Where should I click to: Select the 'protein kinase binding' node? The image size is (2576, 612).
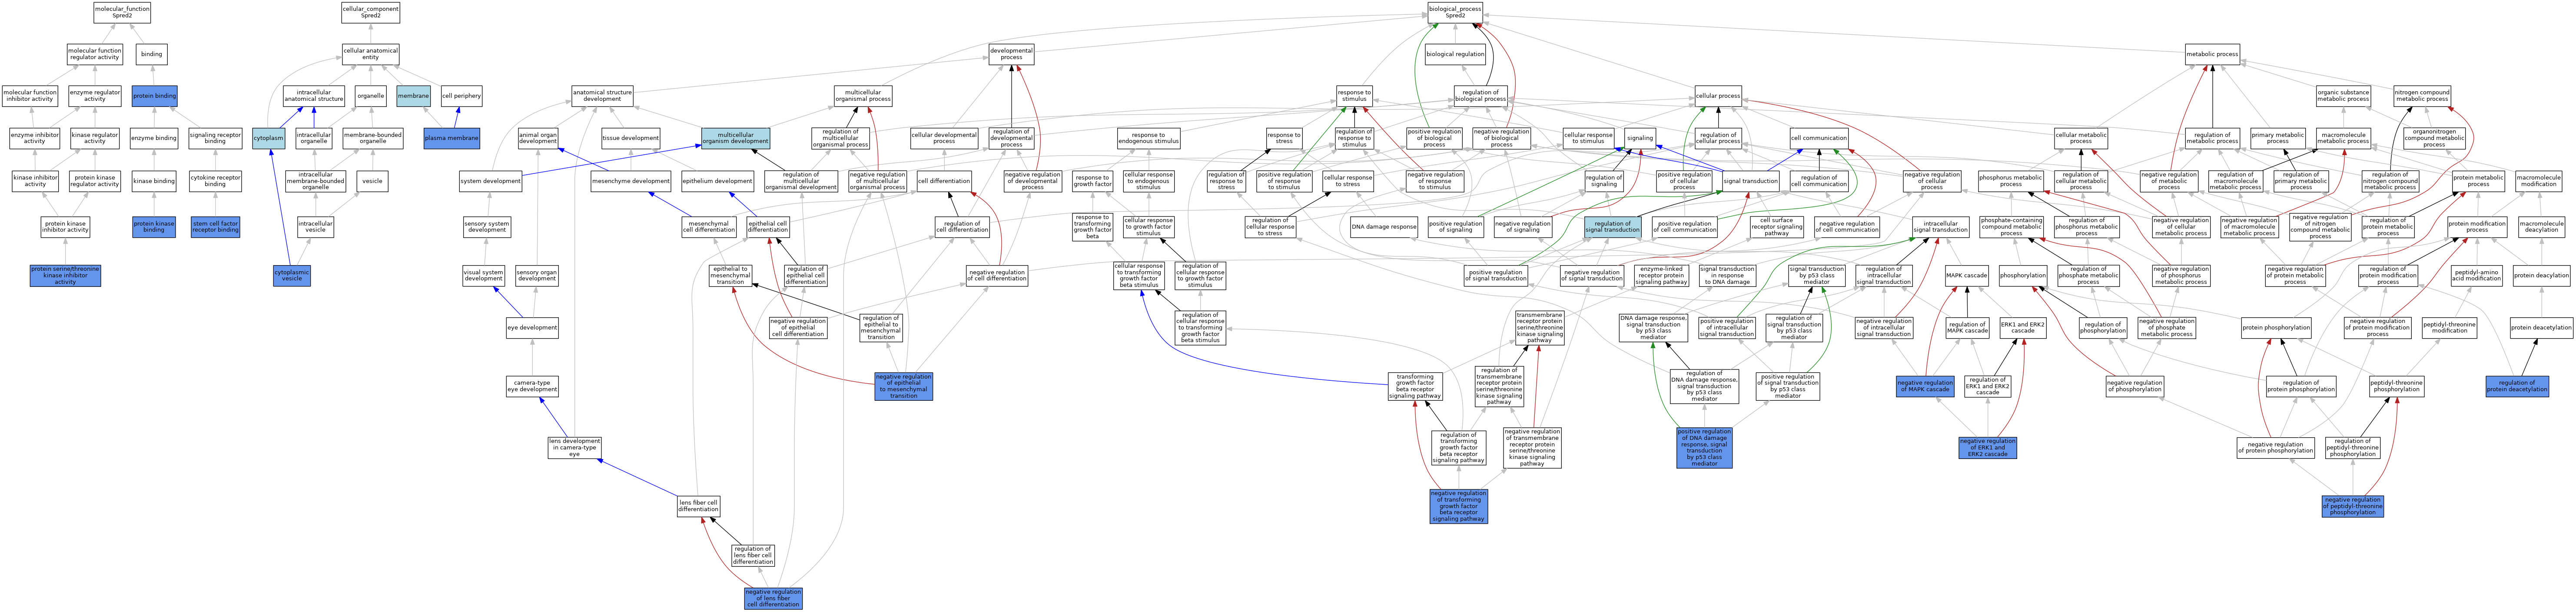click(154, 227)
